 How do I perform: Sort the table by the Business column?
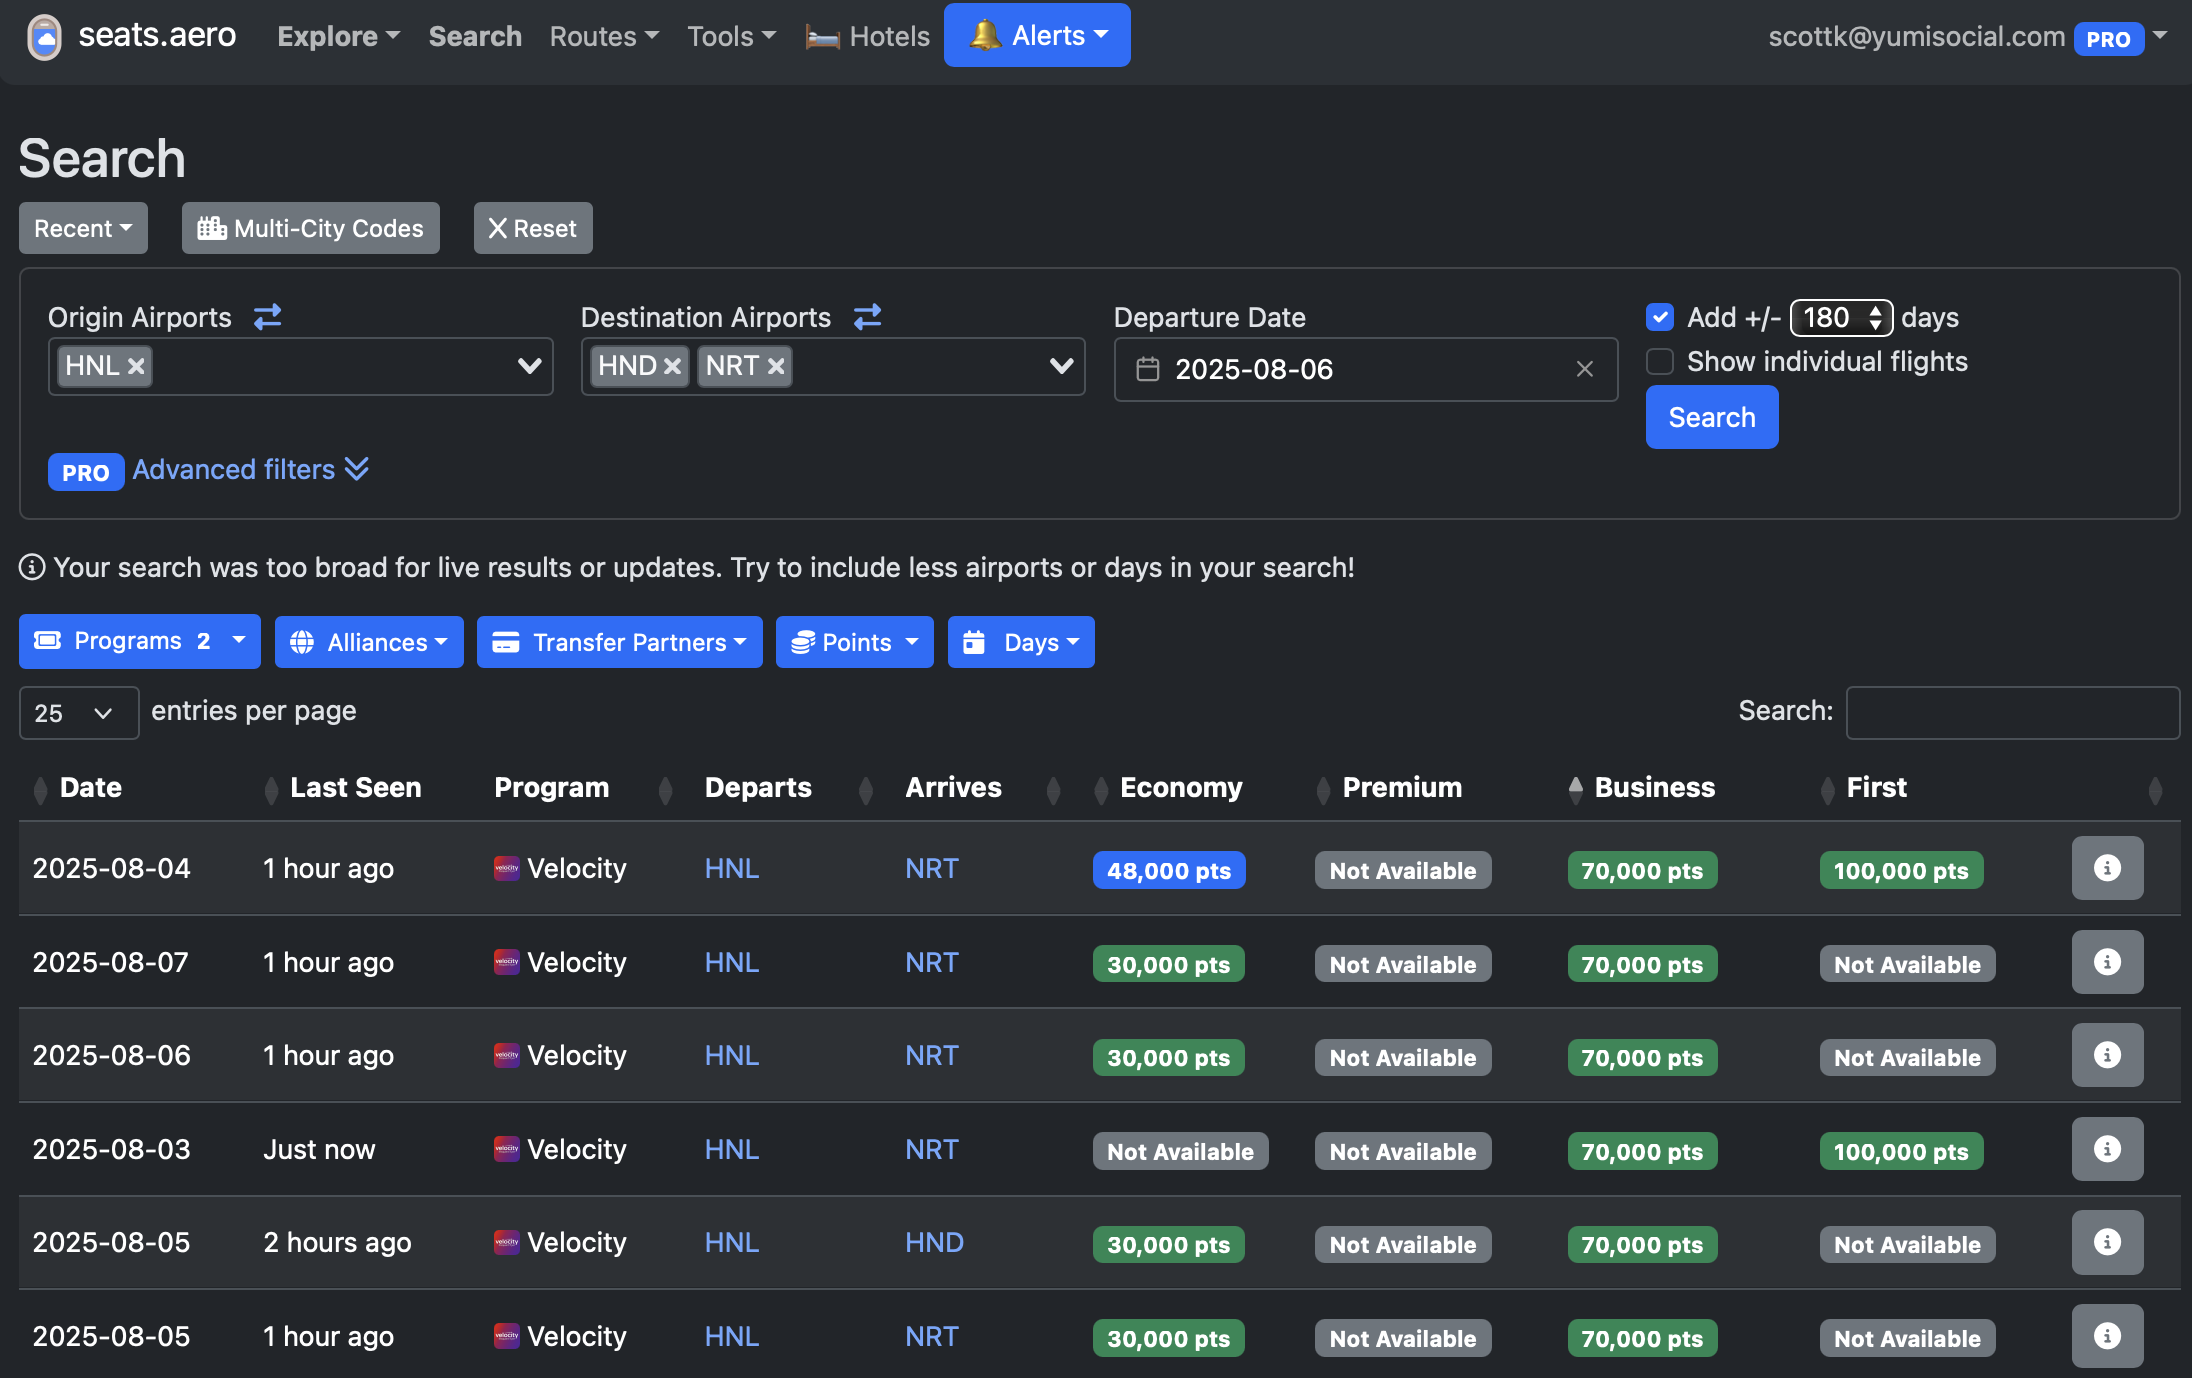pos(1654,788)
